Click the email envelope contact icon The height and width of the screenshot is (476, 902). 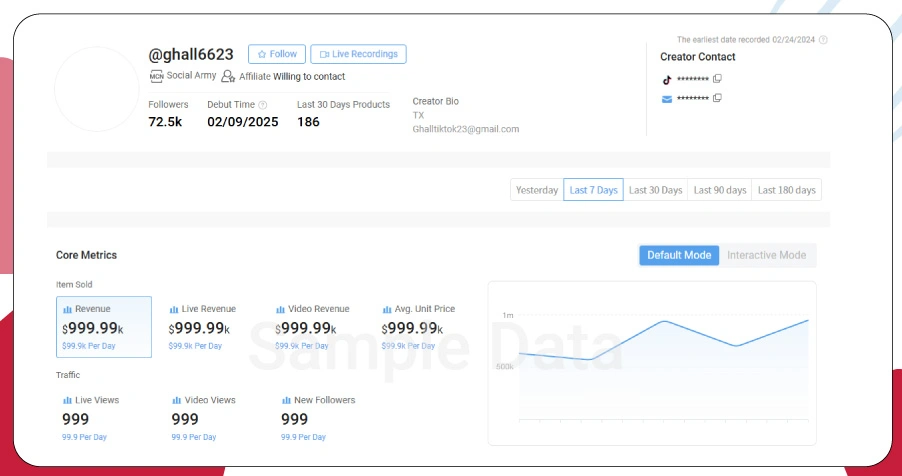tap(667, 98)
